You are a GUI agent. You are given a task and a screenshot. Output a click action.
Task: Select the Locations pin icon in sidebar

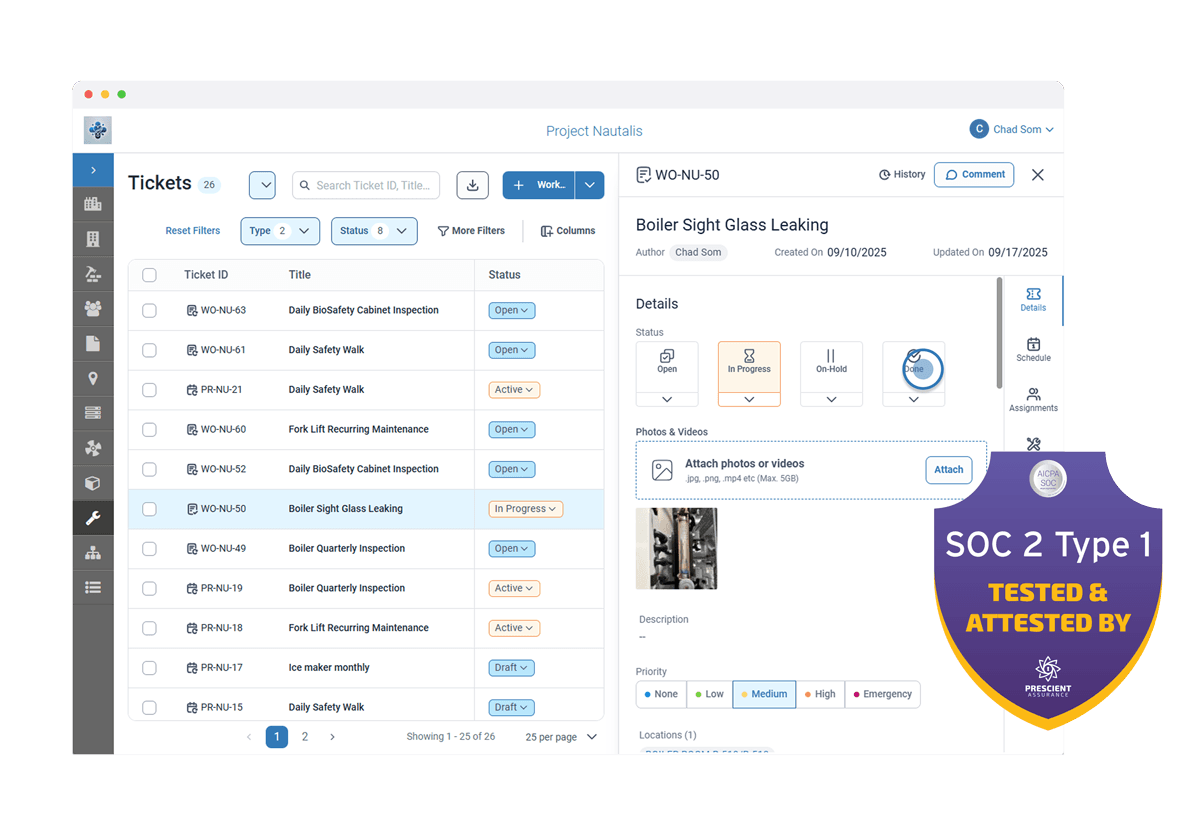point(93,378)
